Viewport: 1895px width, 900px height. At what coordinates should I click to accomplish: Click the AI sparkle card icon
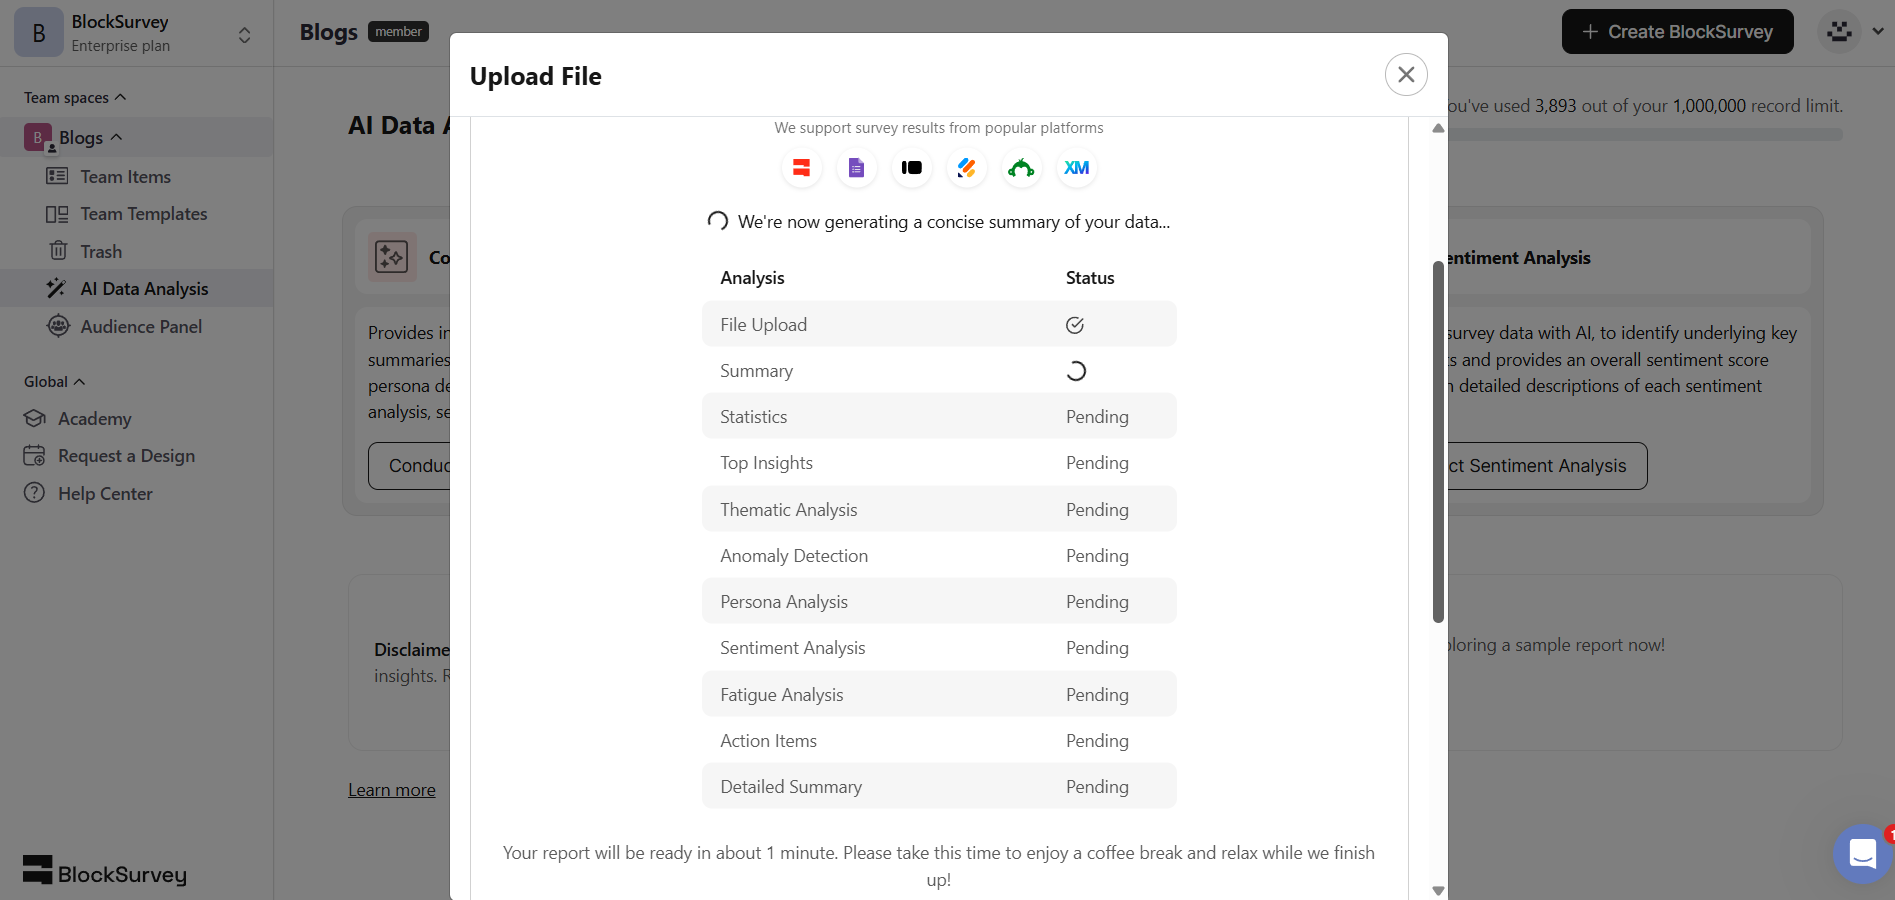coord(392,257)
